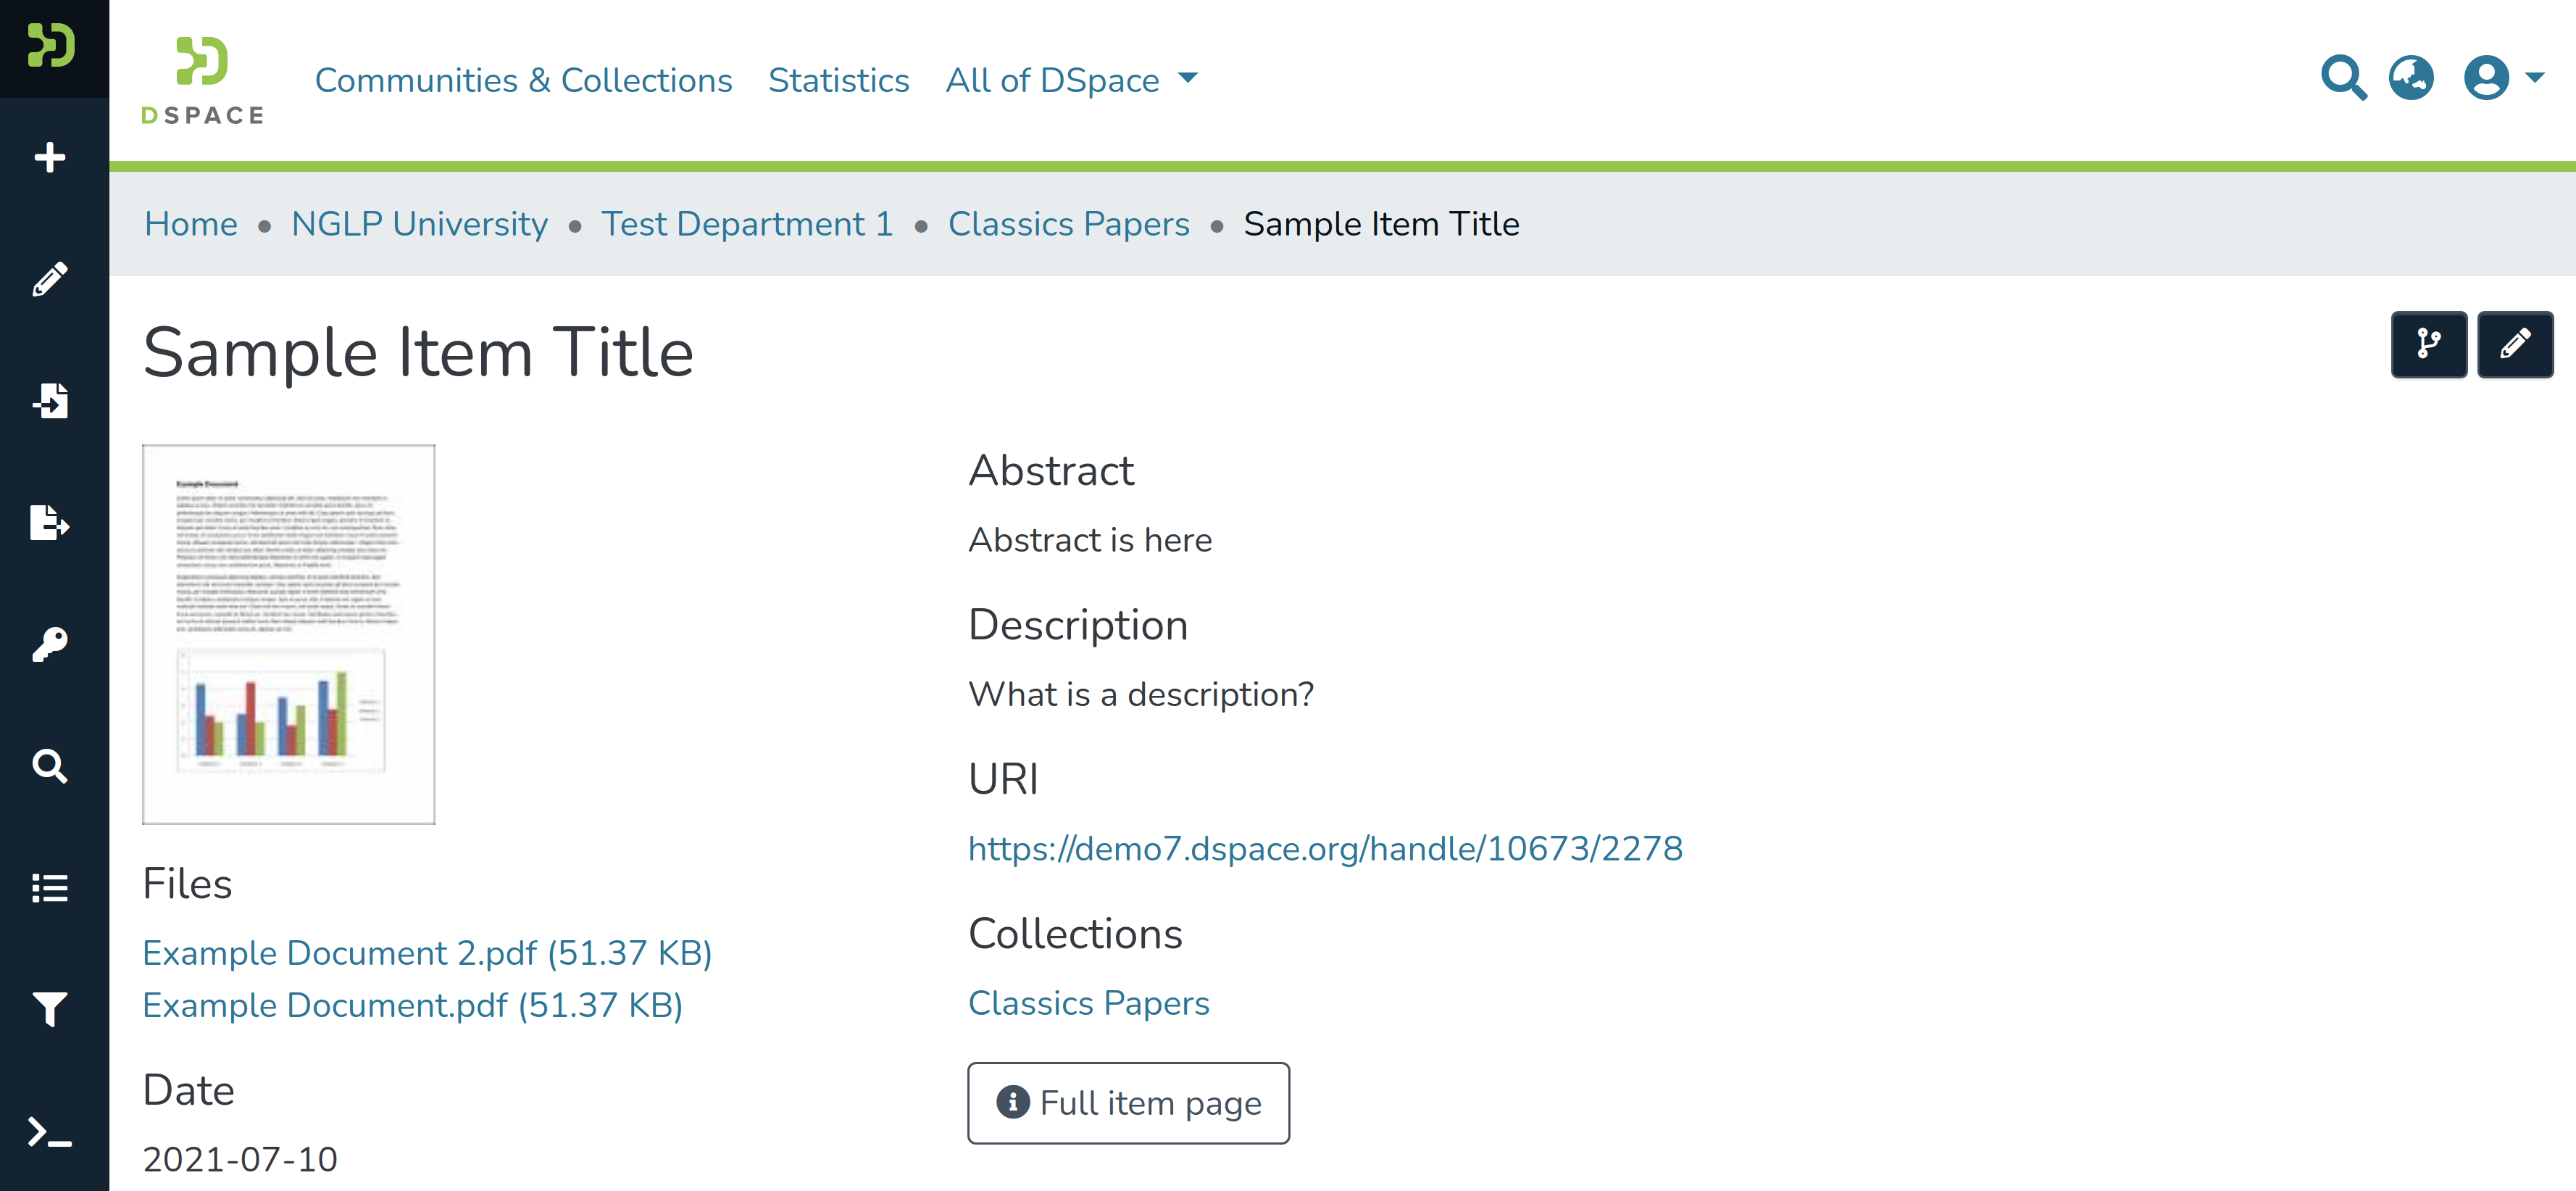Expand the All of DSpace dropdown
2576x1191 pixels.
click(1071, 80)
